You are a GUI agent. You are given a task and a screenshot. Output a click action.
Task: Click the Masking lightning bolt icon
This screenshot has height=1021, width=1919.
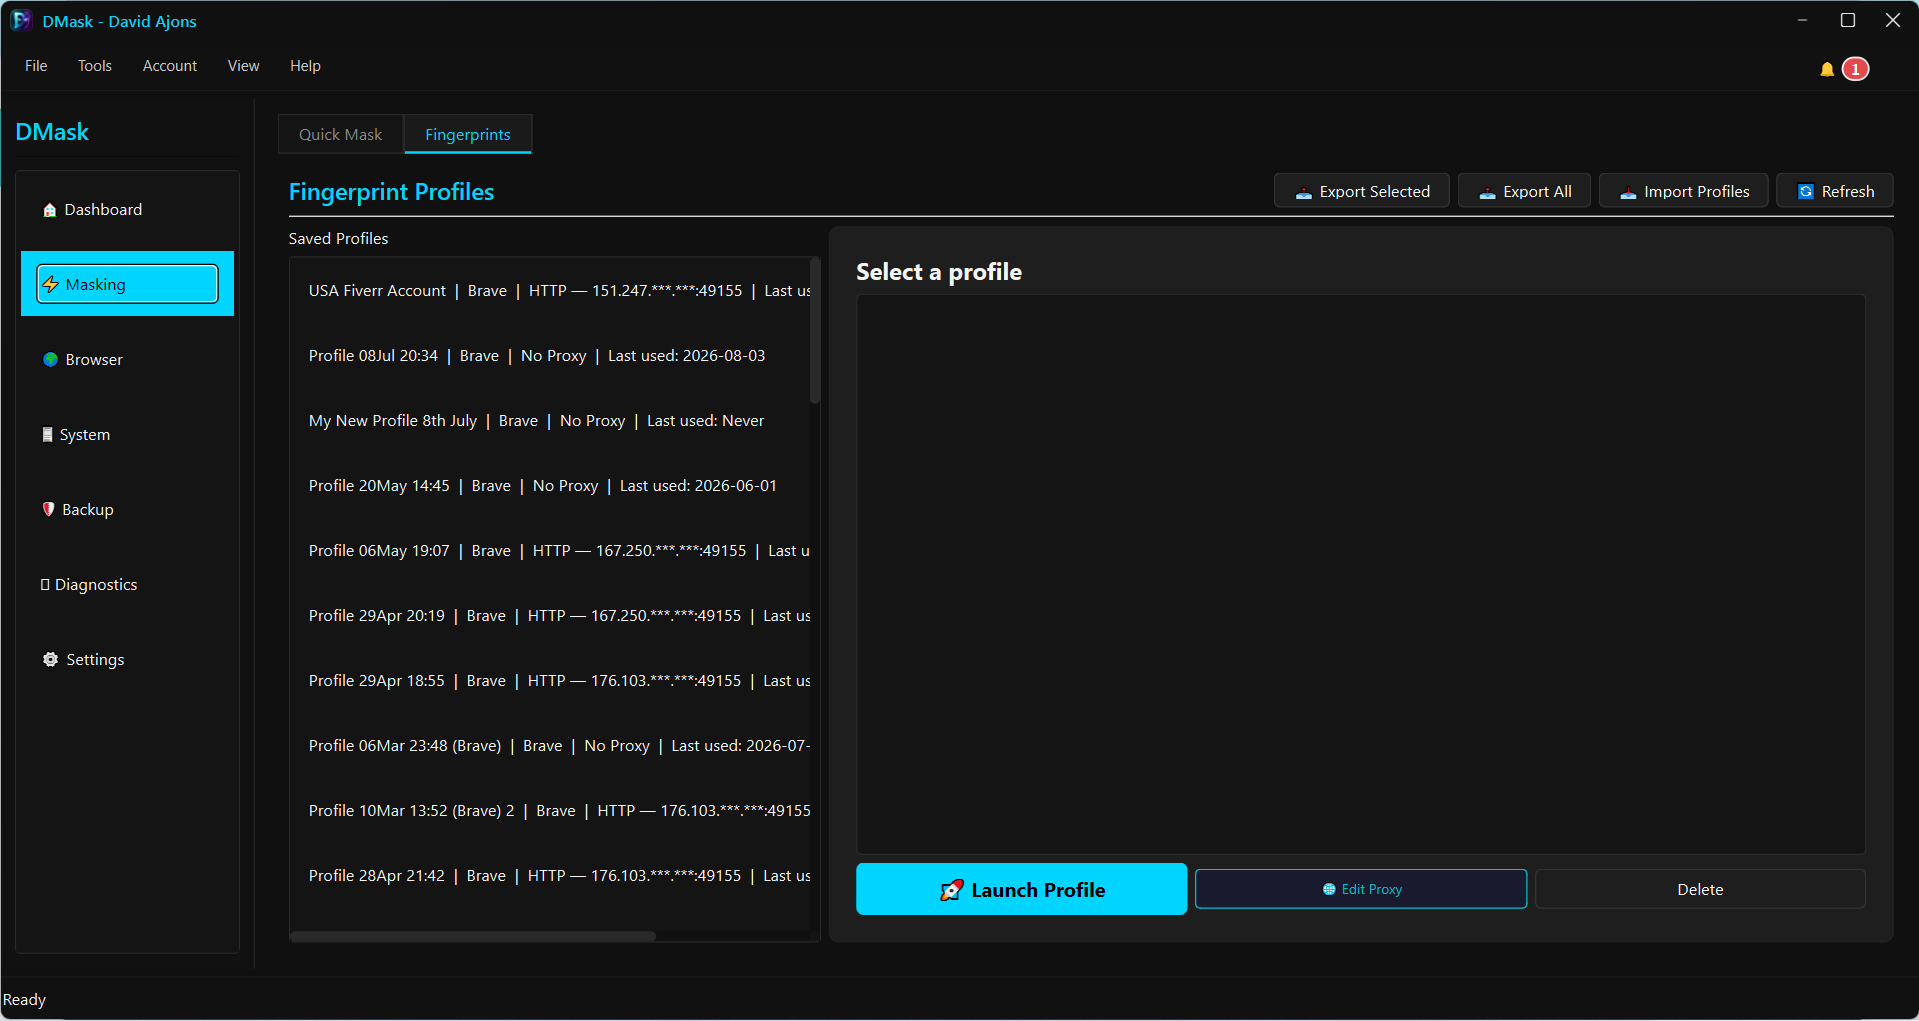point(51,285)
